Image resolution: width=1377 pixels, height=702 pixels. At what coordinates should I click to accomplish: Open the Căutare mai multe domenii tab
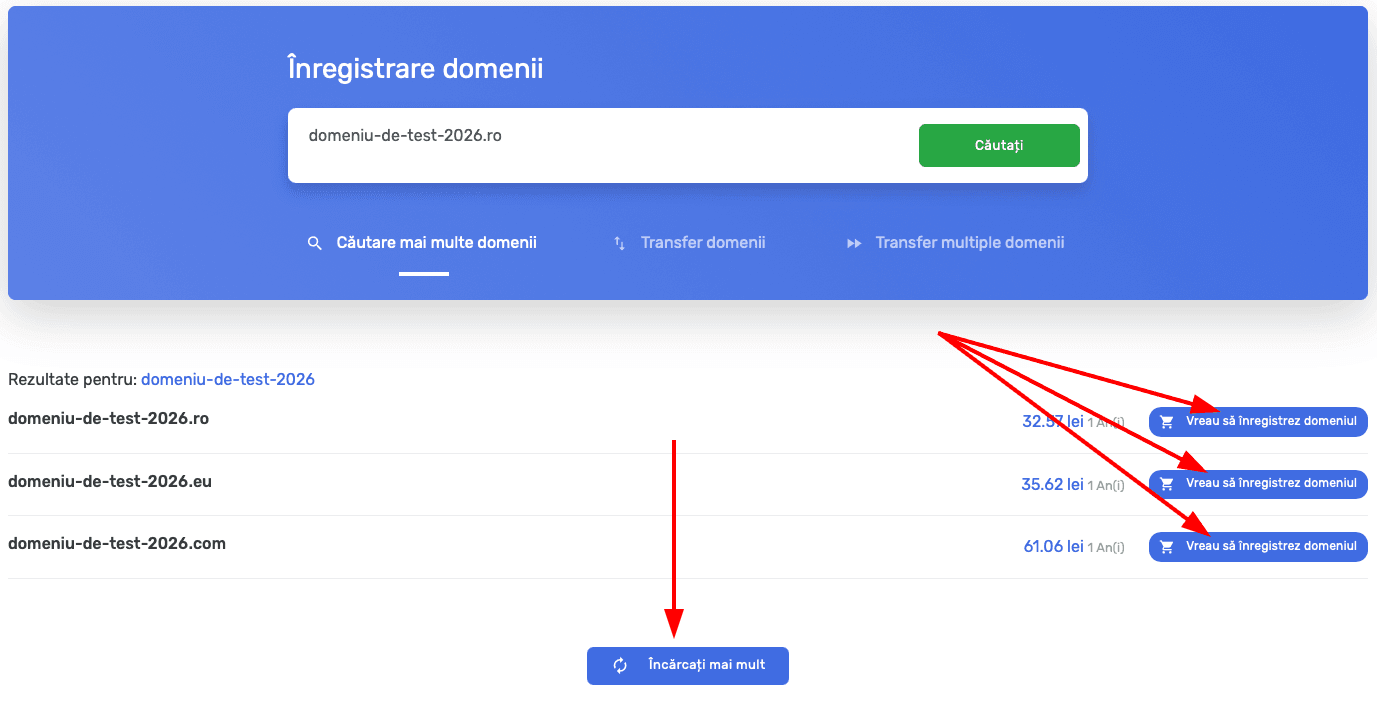coord(436,243)
